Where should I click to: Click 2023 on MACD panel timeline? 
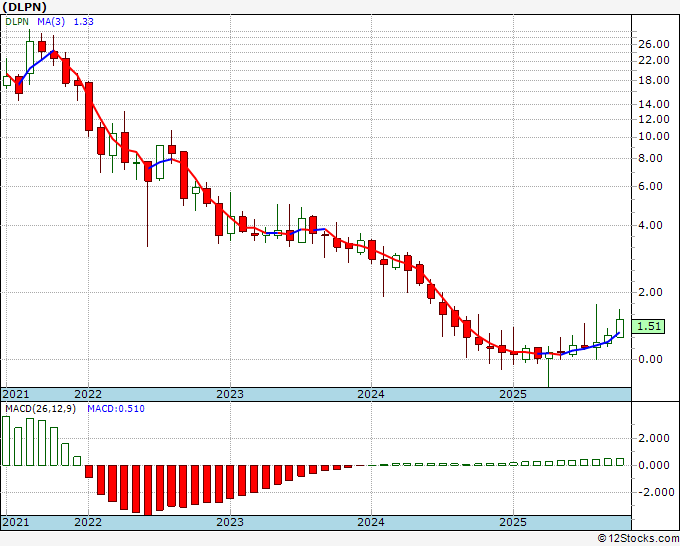230,522
